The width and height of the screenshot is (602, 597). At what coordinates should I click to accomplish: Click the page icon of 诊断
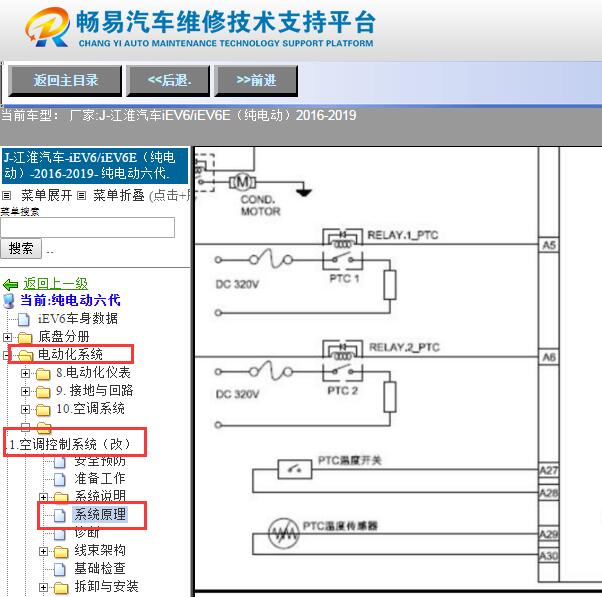[60, 534]
